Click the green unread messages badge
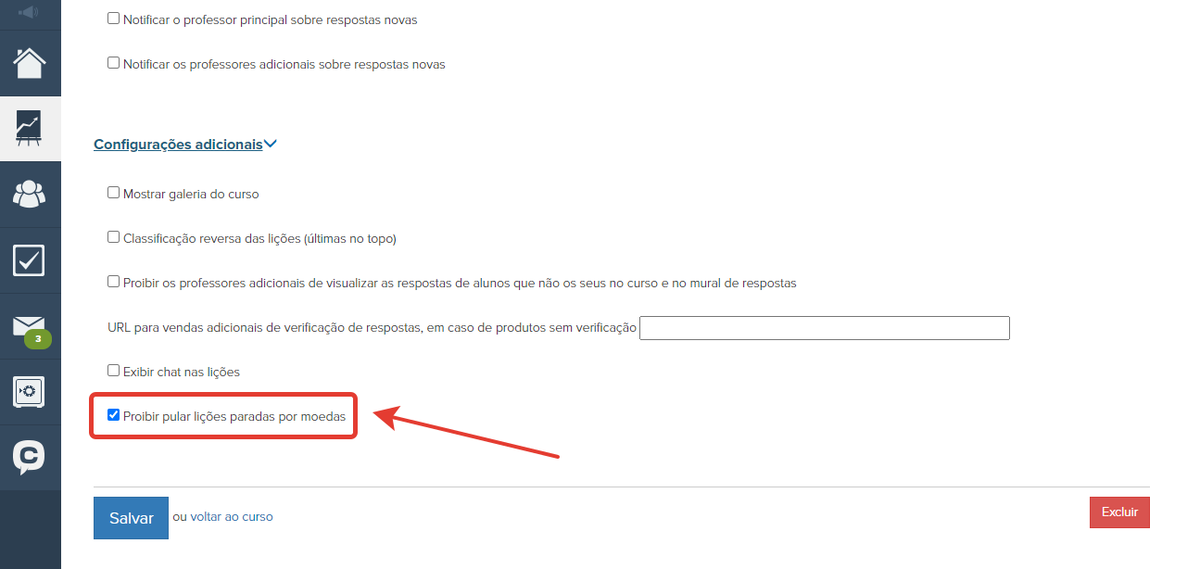This screenshot has width=1200, height=569. (x=38, y=340)
